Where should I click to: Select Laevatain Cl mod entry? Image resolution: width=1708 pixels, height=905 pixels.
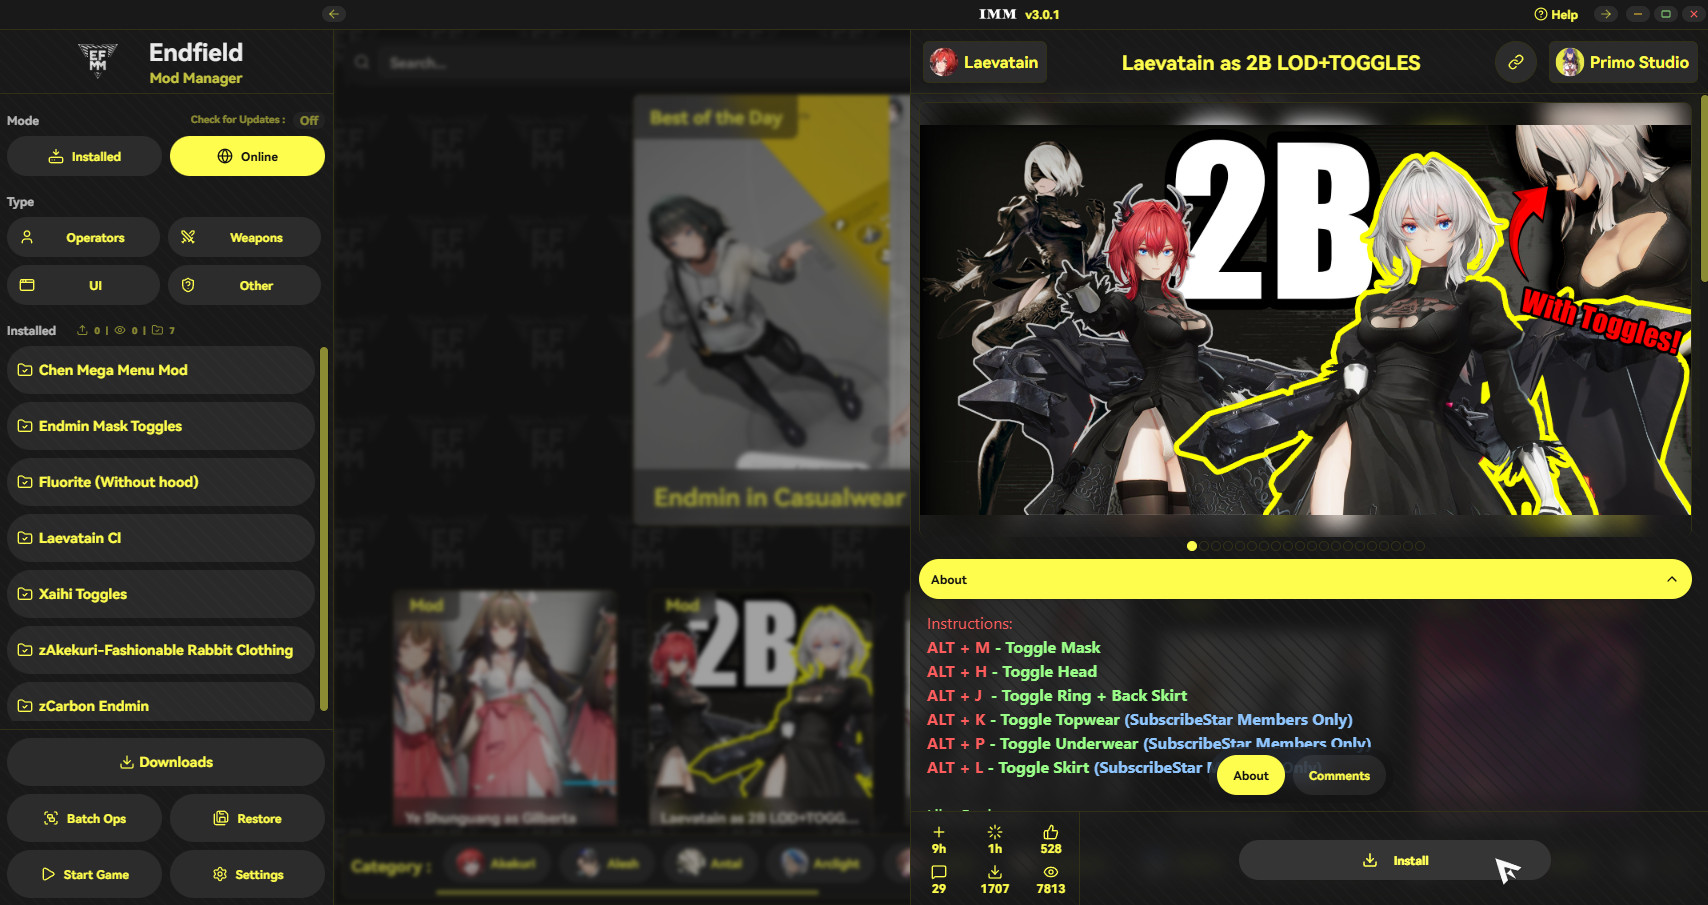161,538
